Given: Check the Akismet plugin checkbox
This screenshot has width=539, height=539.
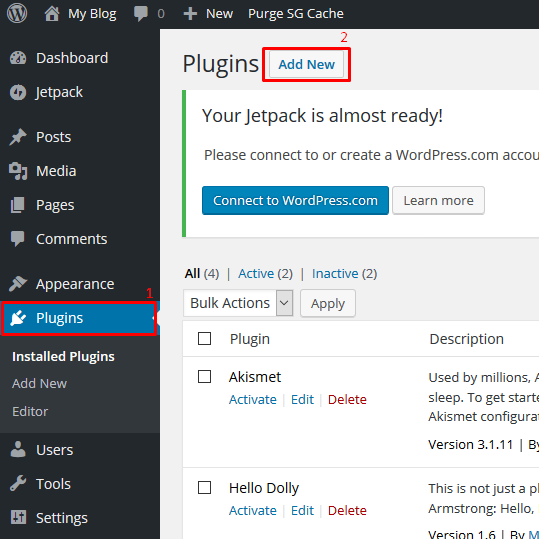Looking at the screenshot, I should click(x=205, y=376).
